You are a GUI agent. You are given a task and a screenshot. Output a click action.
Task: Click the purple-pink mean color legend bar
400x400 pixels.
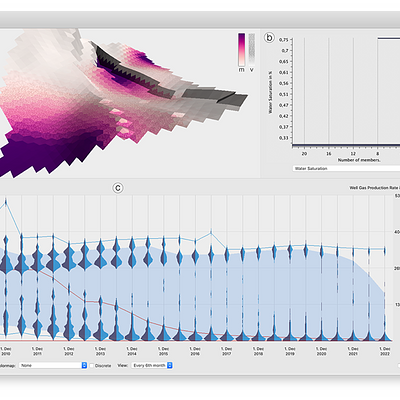pos(242,49)
